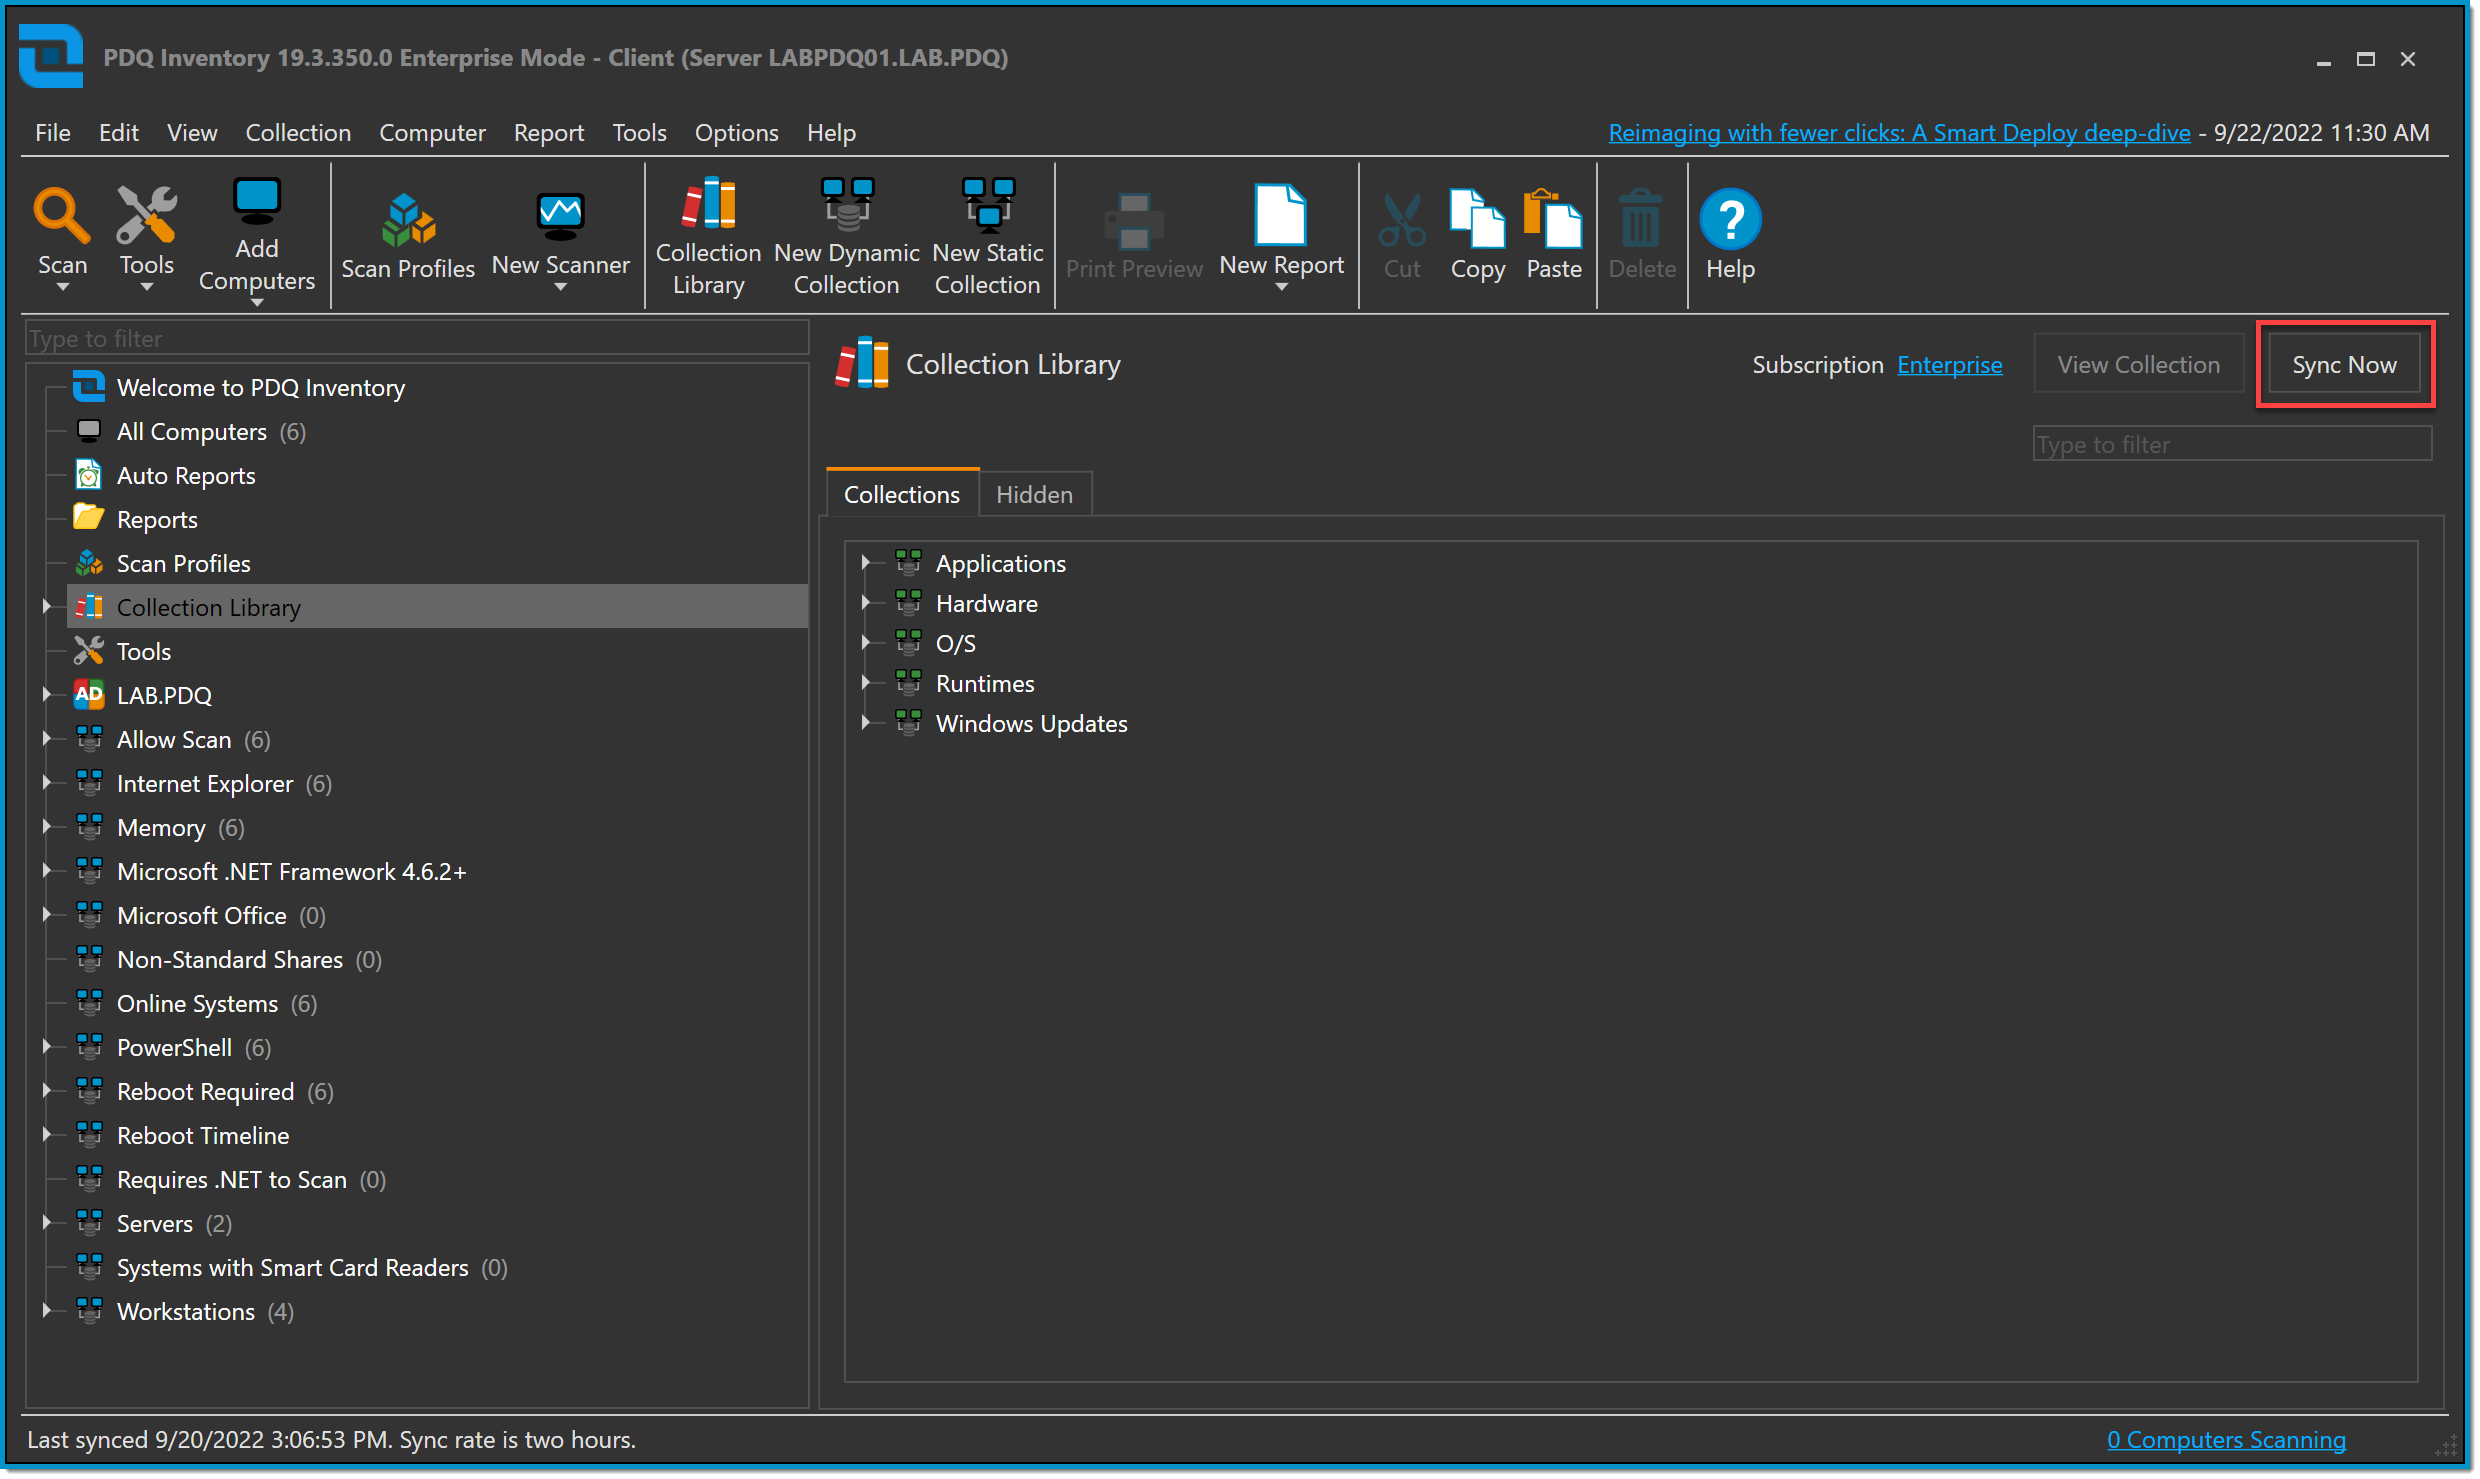Open Help with the question mark icon

tap(1730, 218)
